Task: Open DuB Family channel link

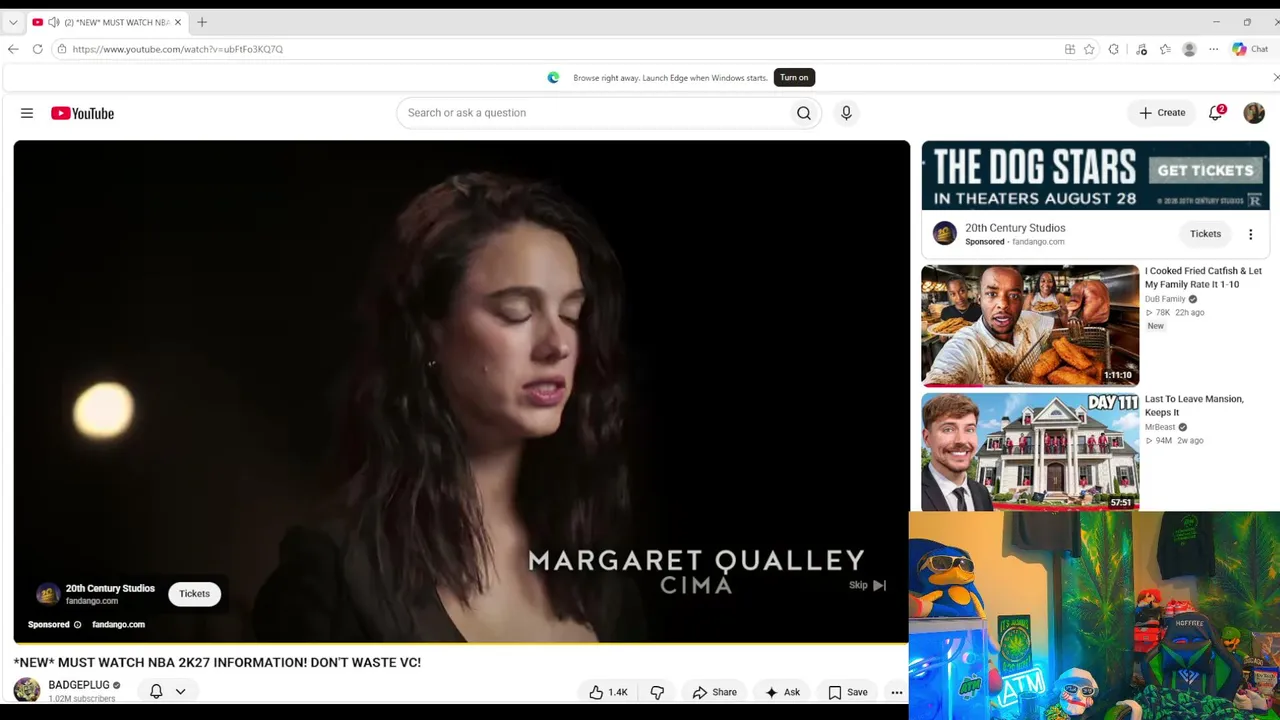Action: 1165,299
